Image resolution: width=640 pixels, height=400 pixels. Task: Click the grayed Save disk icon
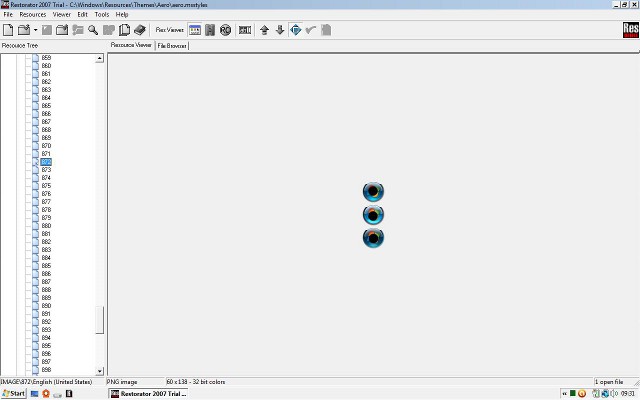click(x=47, y=30)
